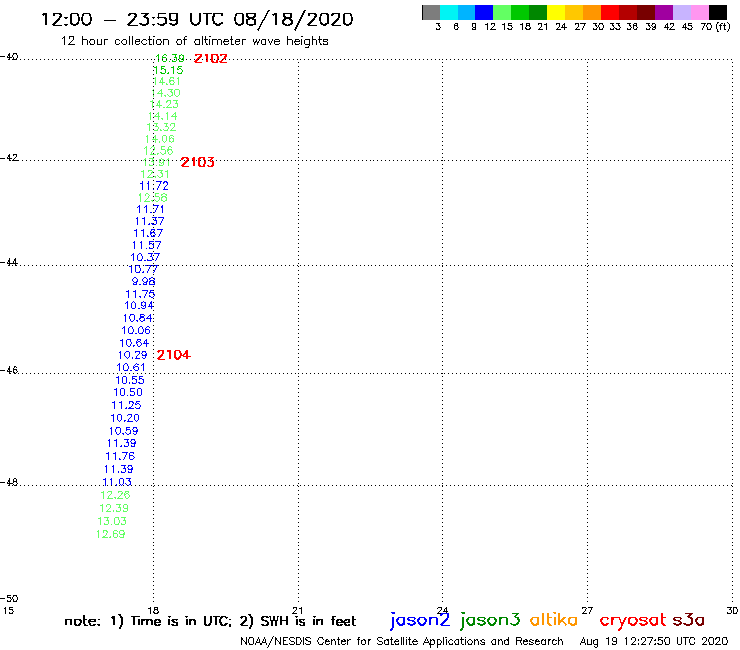The width and height of the screenshot is (740, 650).
Task: Select the blue reading '10.37'
Action: pos(145,257)
